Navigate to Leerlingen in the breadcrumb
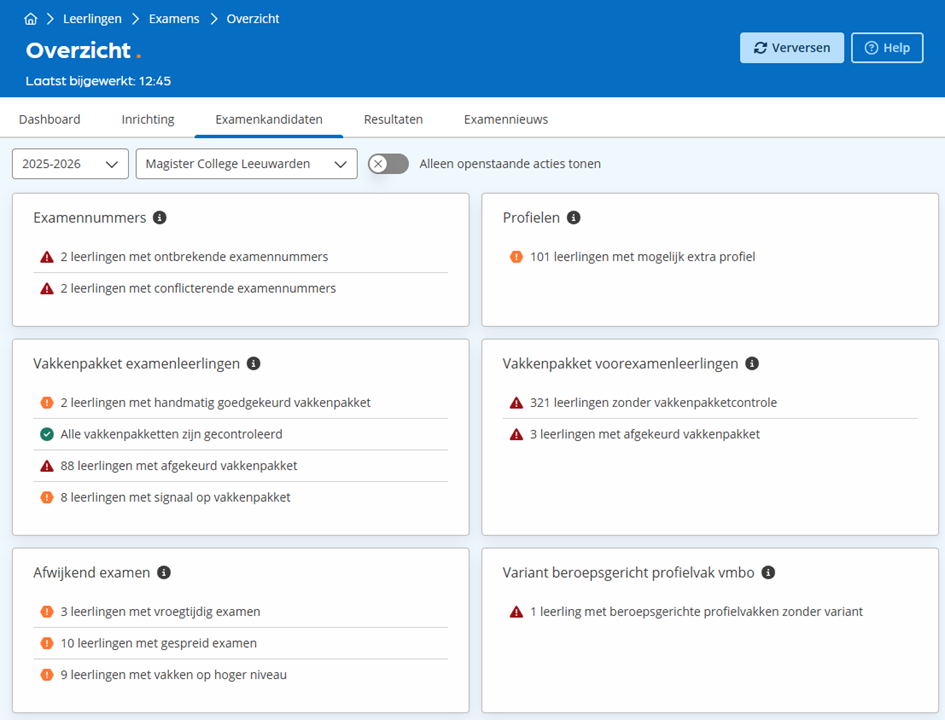Screen dimensions: 945x720 point(92,19)
